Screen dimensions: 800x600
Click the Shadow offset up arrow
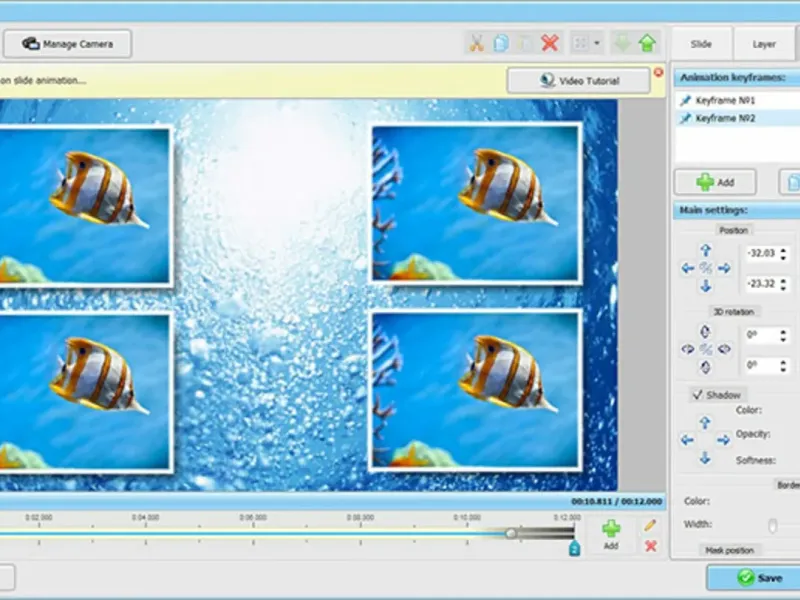pos(705,422)
